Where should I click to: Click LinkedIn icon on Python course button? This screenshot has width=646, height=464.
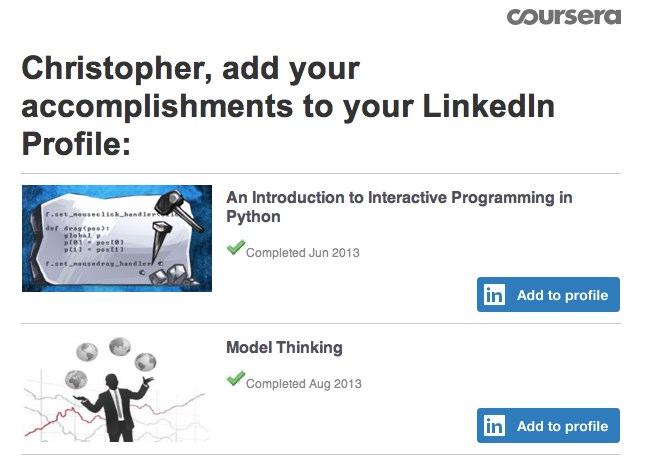tap(495, 295)
